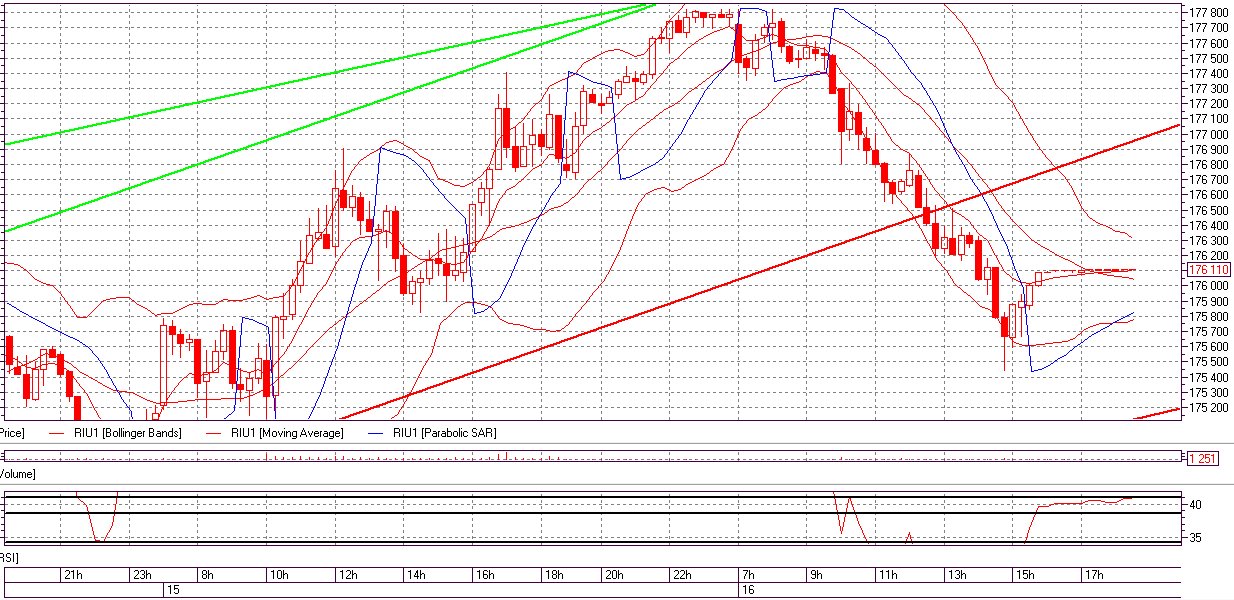
Task: Click the 177 800 price axis label
Action: tap(1207, 12)
